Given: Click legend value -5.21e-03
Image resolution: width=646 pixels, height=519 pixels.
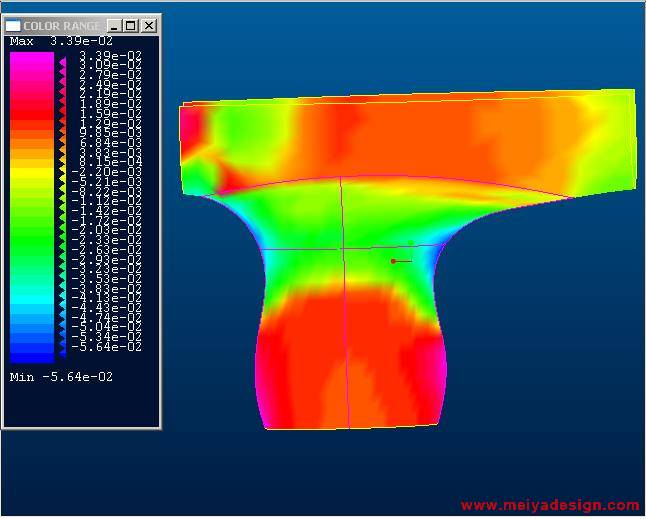Looking at the screenshot, I should (x=107, y=182).
